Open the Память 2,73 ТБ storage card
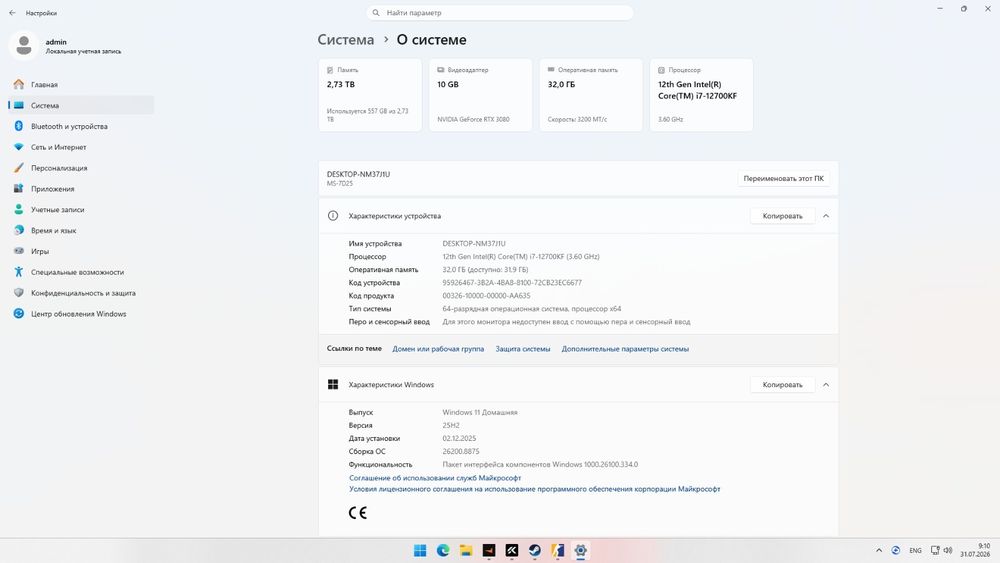 [370, 95]
